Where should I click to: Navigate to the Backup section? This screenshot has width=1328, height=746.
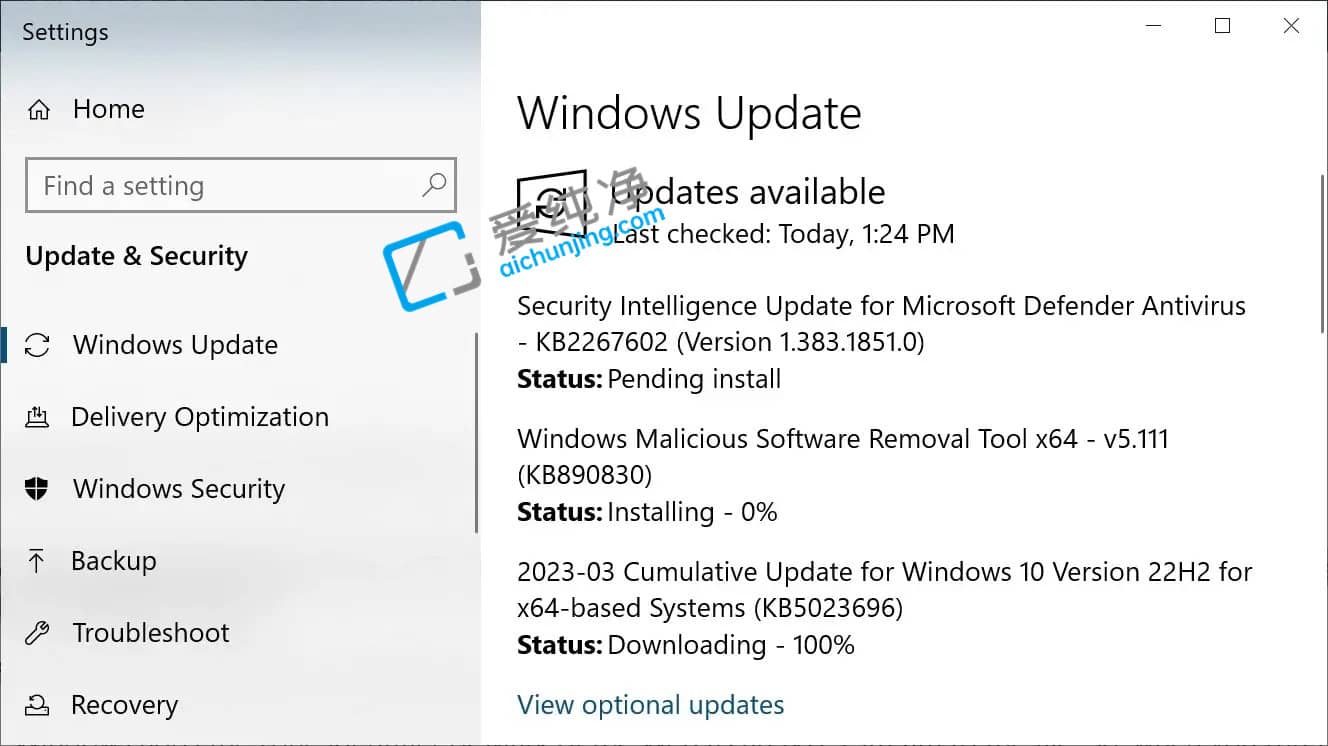click(113, 560)
